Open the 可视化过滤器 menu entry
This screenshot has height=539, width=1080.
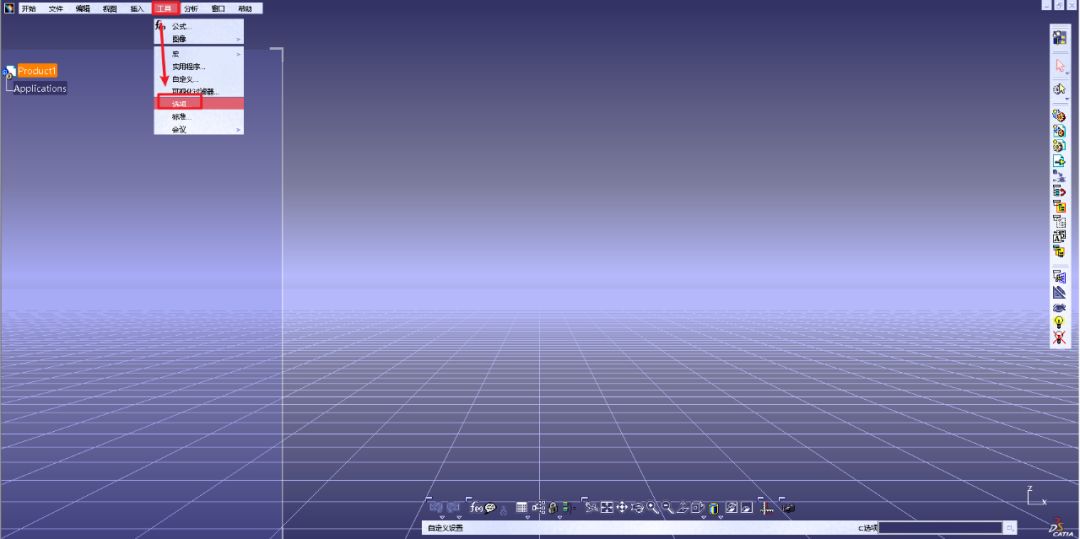(x=198, y=92)
